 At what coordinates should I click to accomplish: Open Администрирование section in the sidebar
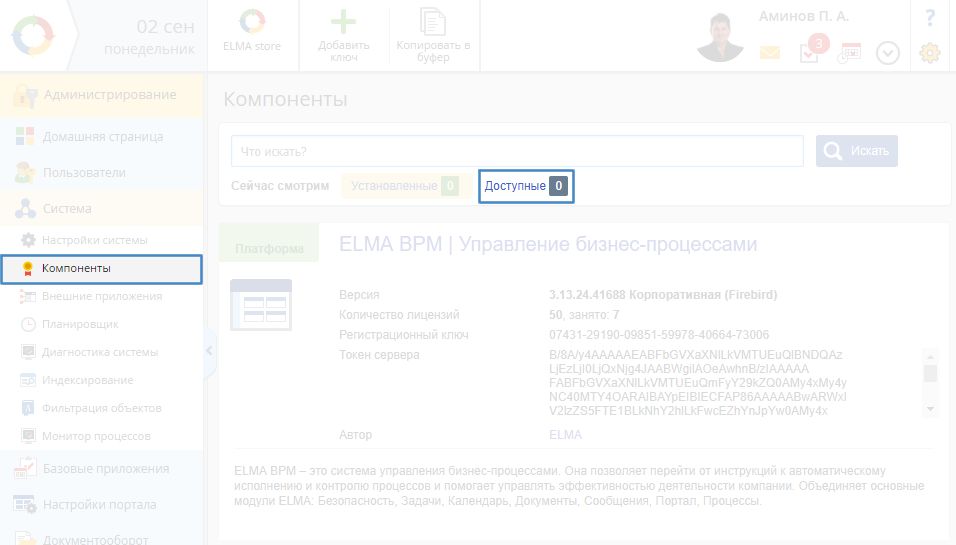tap(101, 95)
